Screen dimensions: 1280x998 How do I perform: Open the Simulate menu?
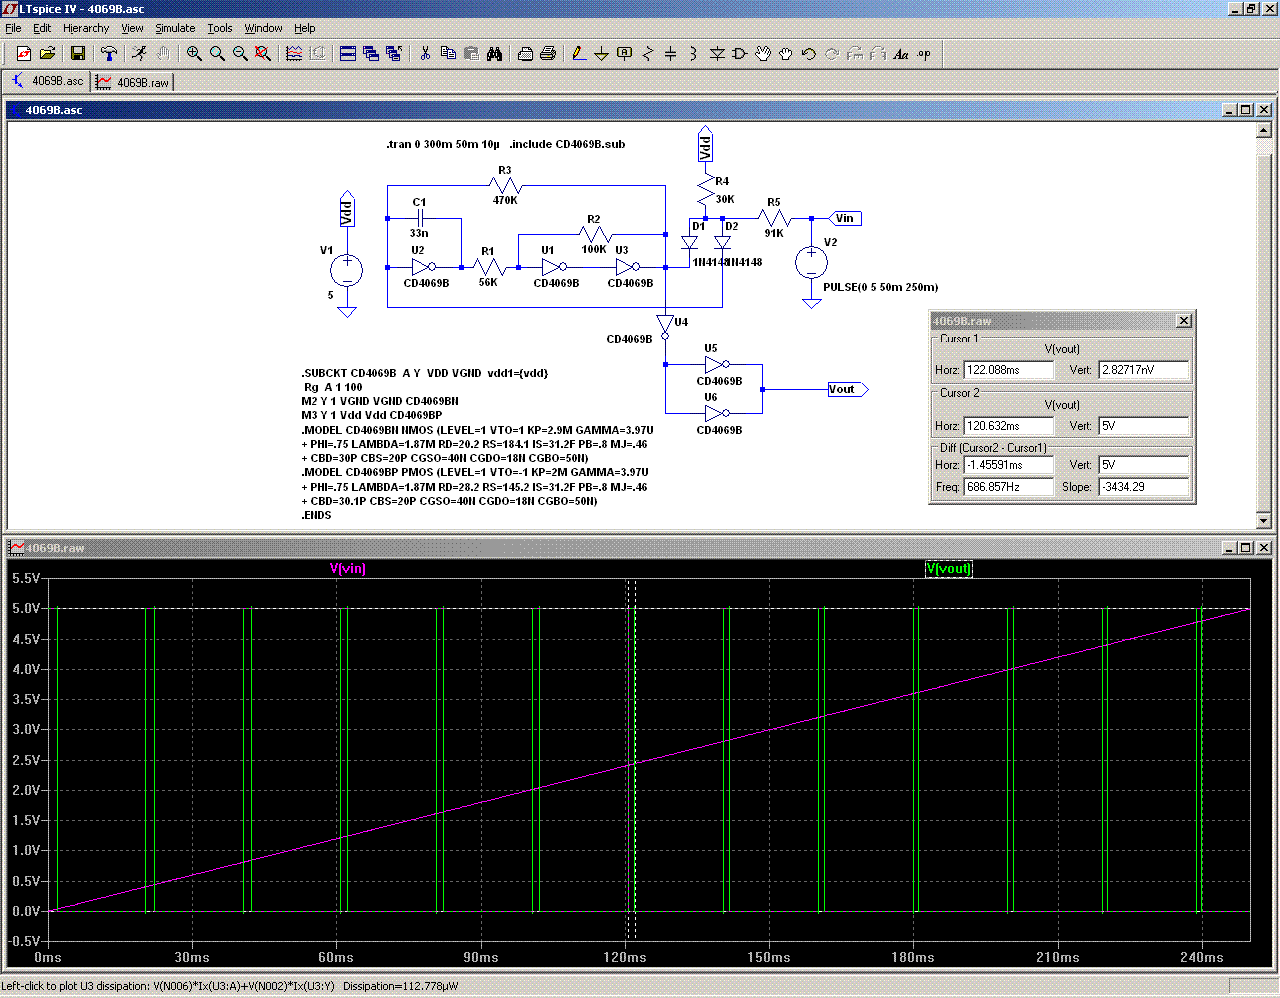click(x=175, y=28)
